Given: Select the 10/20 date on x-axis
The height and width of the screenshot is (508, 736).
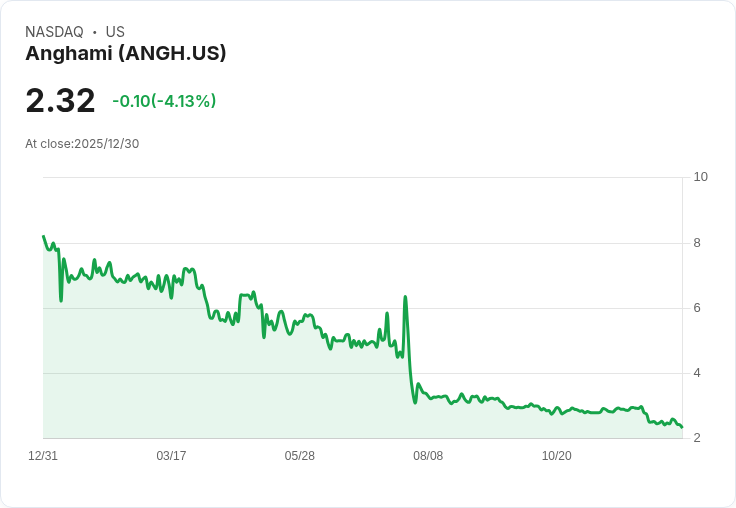Looking at the screenshot, I should coord(557,456).
